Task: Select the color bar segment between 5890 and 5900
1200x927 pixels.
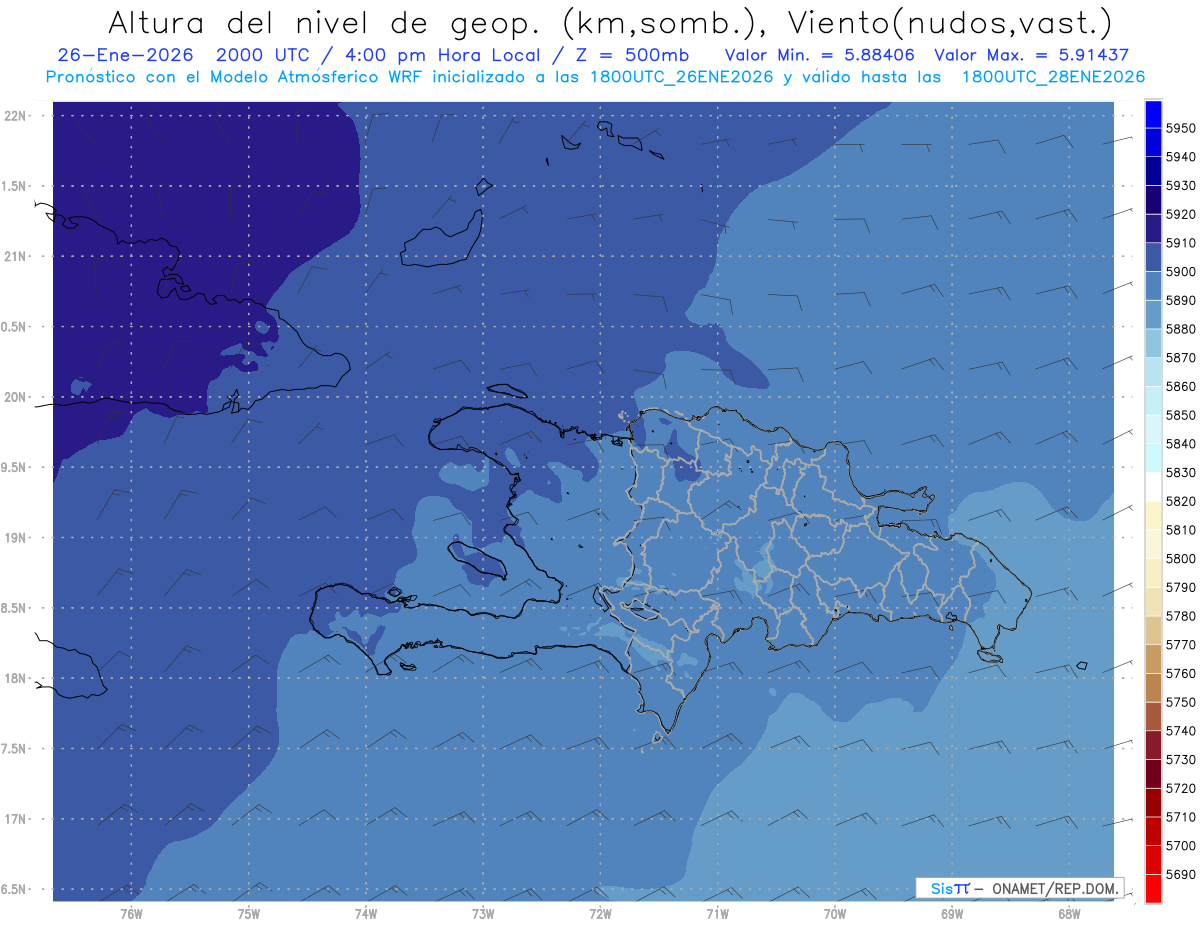Action: click(1153, 286)
